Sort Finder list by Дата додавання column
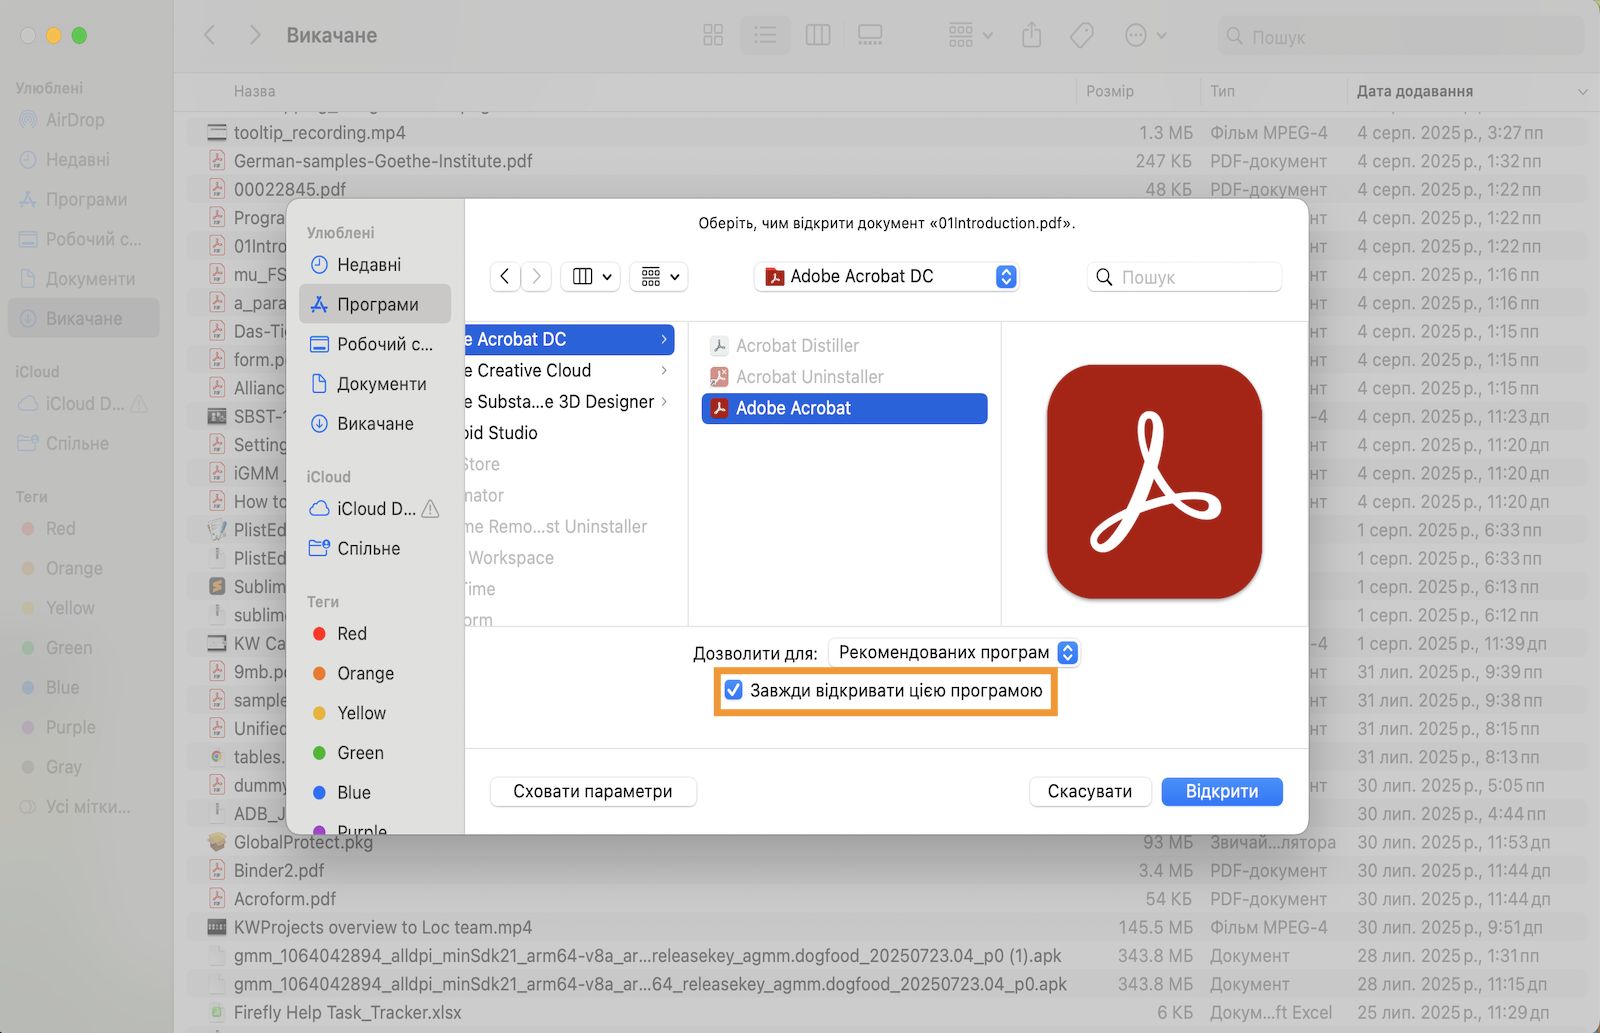1600x1033 pixels. (x=1414, y=91)
